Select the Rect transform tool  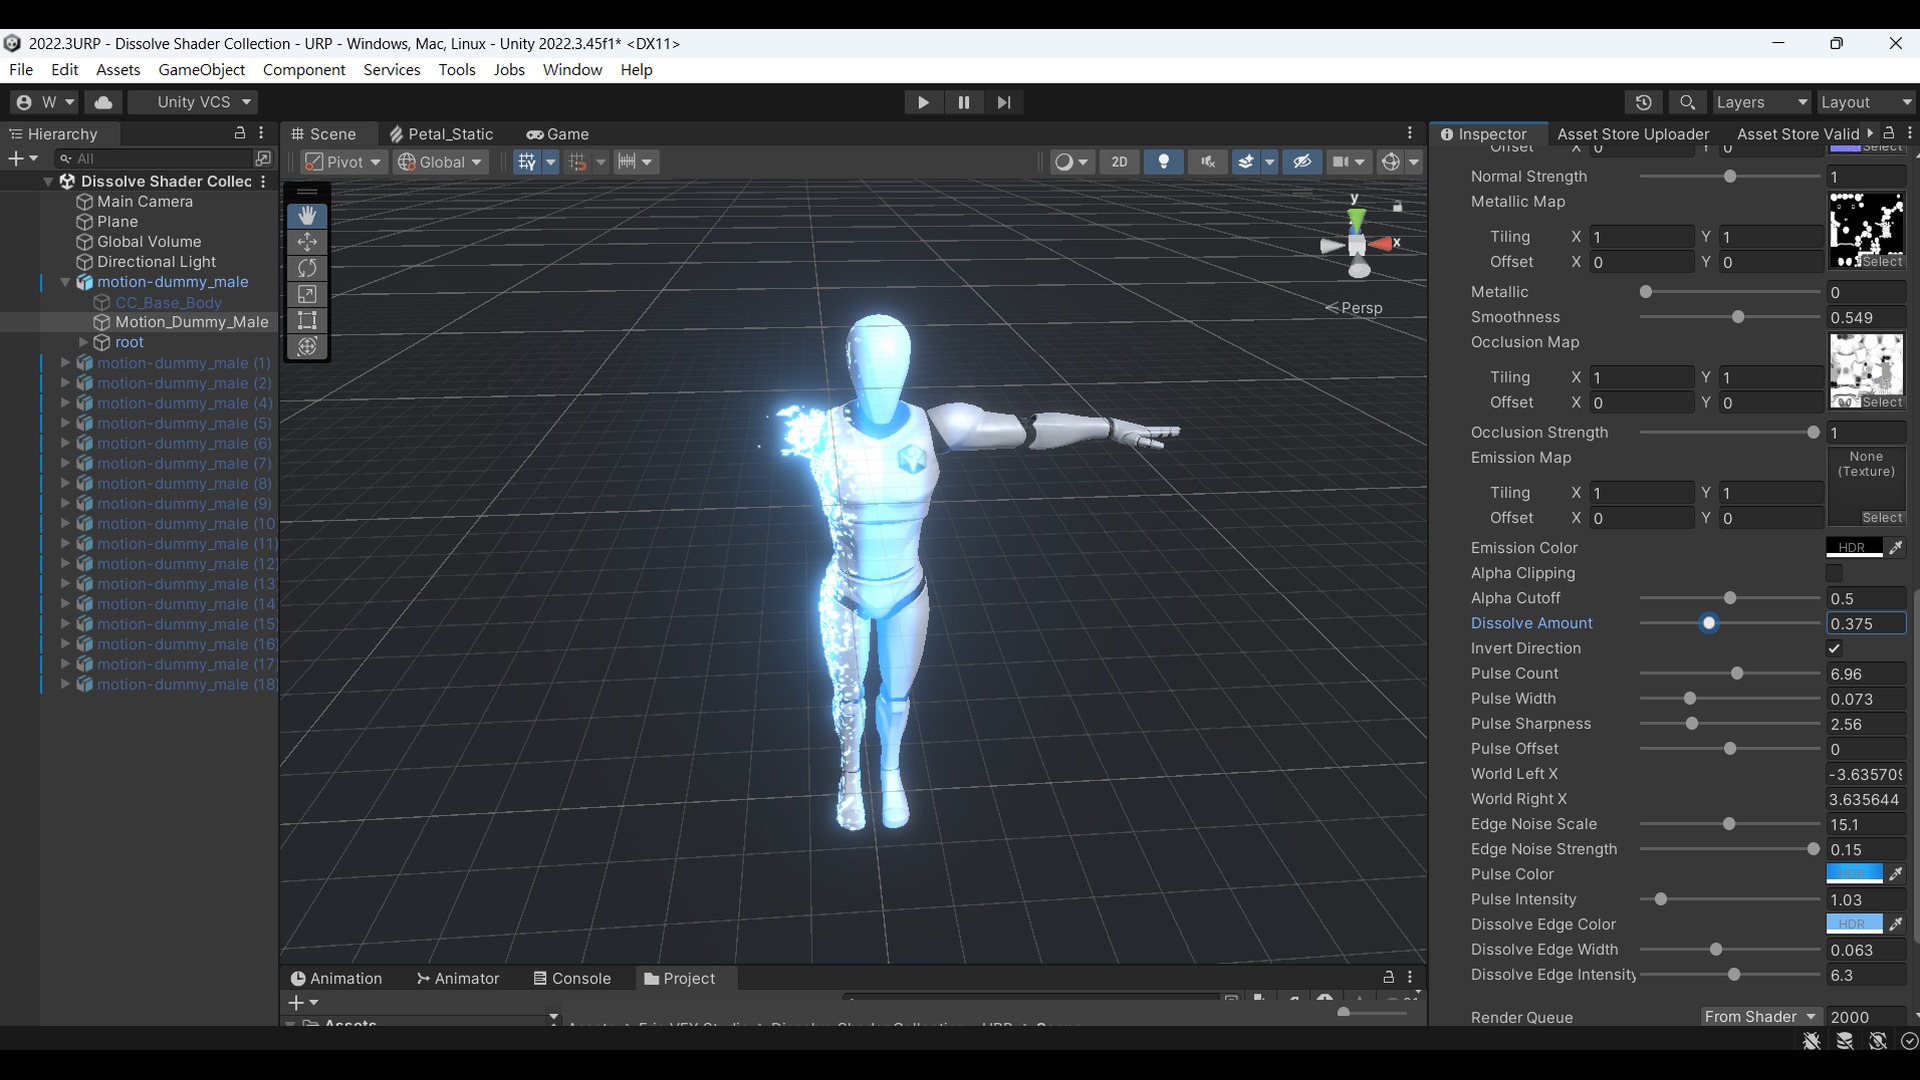(x=307, y=320)
